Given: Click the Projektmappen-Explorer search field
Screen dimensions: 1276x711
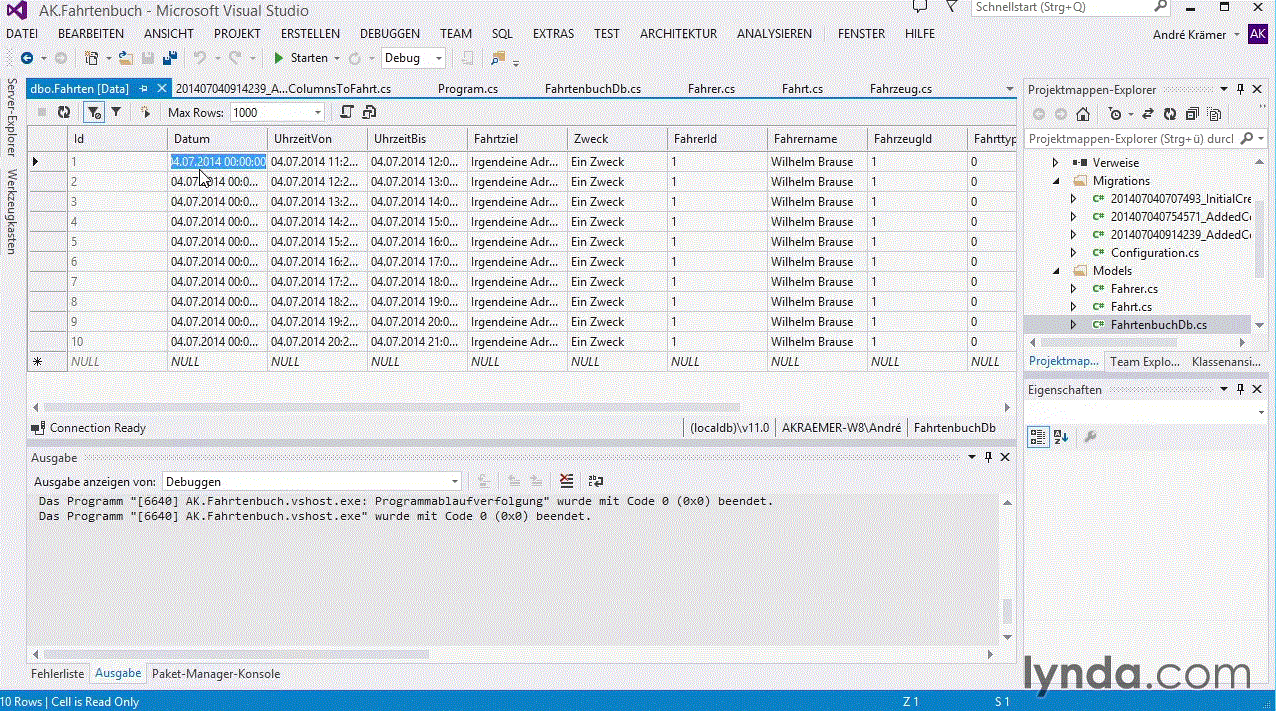Looking at the screenshot, I should tap(1132, 139).
